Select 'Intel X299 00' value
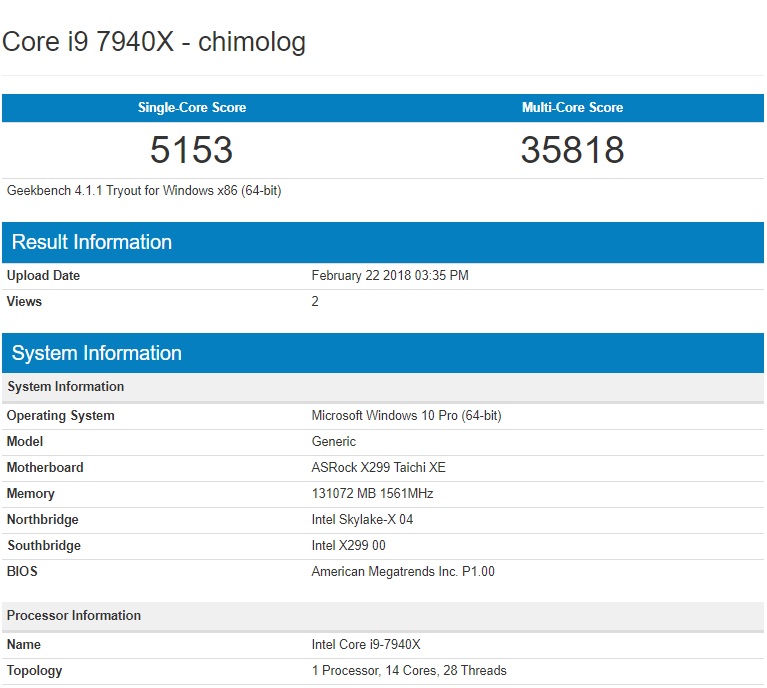The image size is (767, 688). click(348, 546)
